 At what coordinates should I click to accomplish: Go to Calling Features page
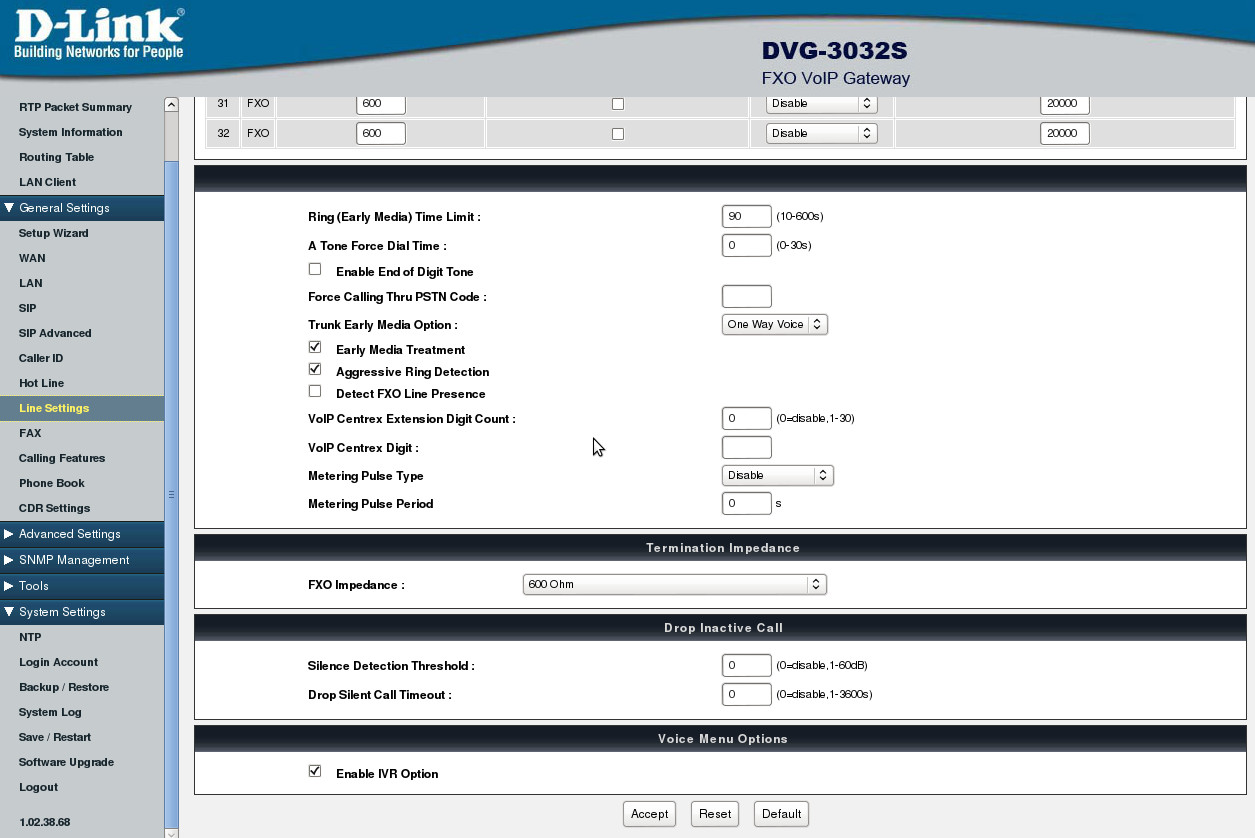[x=62, y=458]
